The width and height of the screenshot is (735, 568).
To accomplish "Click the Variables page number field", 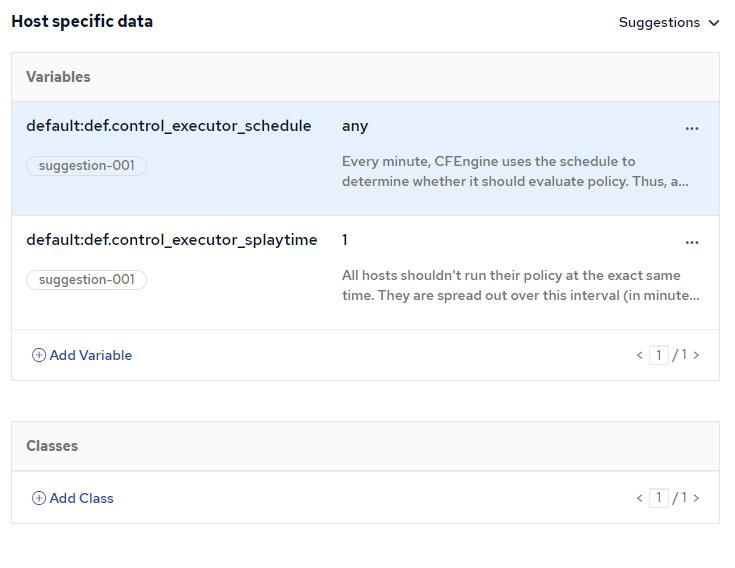I will click(x=658, y=355).
